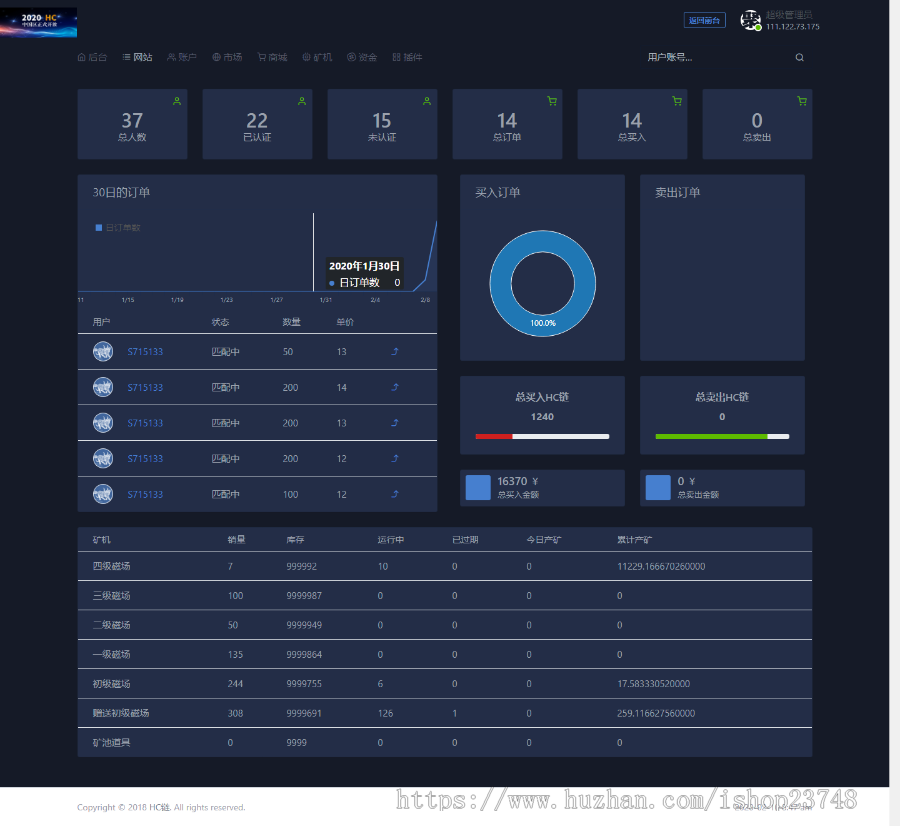Open the share arrow on the first order row
Viewport: 900px width, 826px height.
(395, 351)
